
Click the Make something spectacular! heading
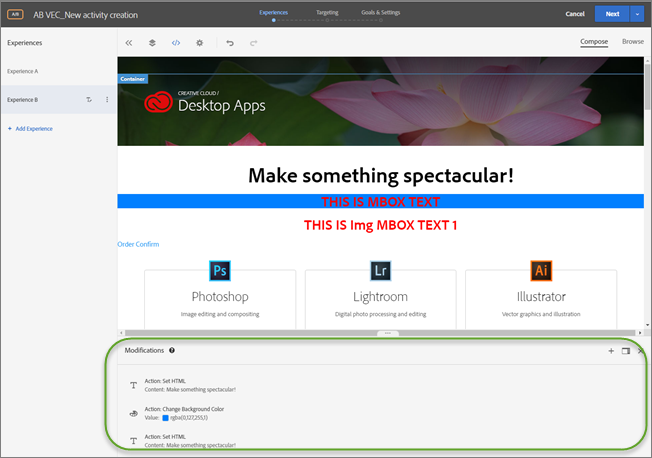pyautogui.click(x=381, y=175)
